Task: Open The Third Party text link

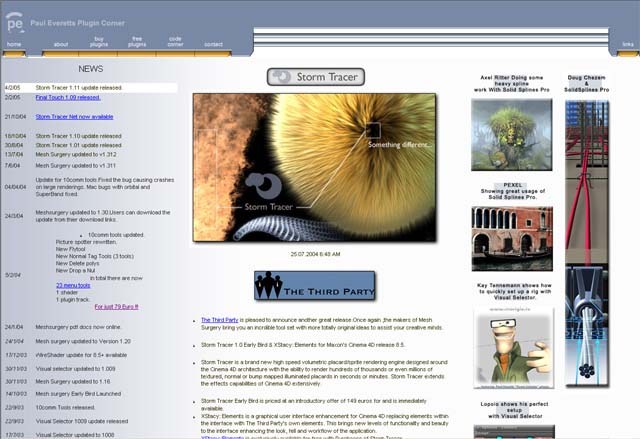Action: point(220,320)
